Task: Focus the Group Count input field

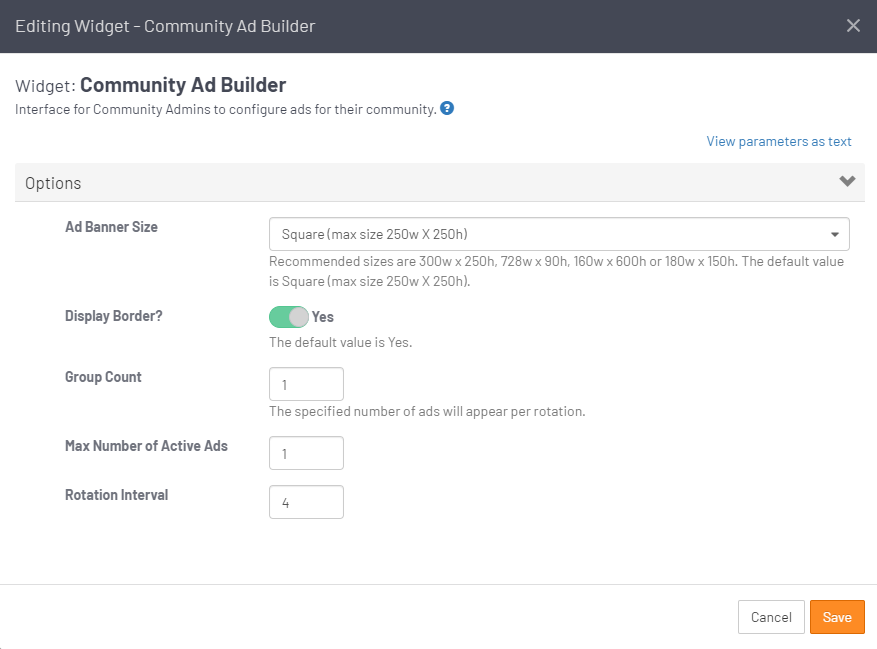Action: coord(306,384)
